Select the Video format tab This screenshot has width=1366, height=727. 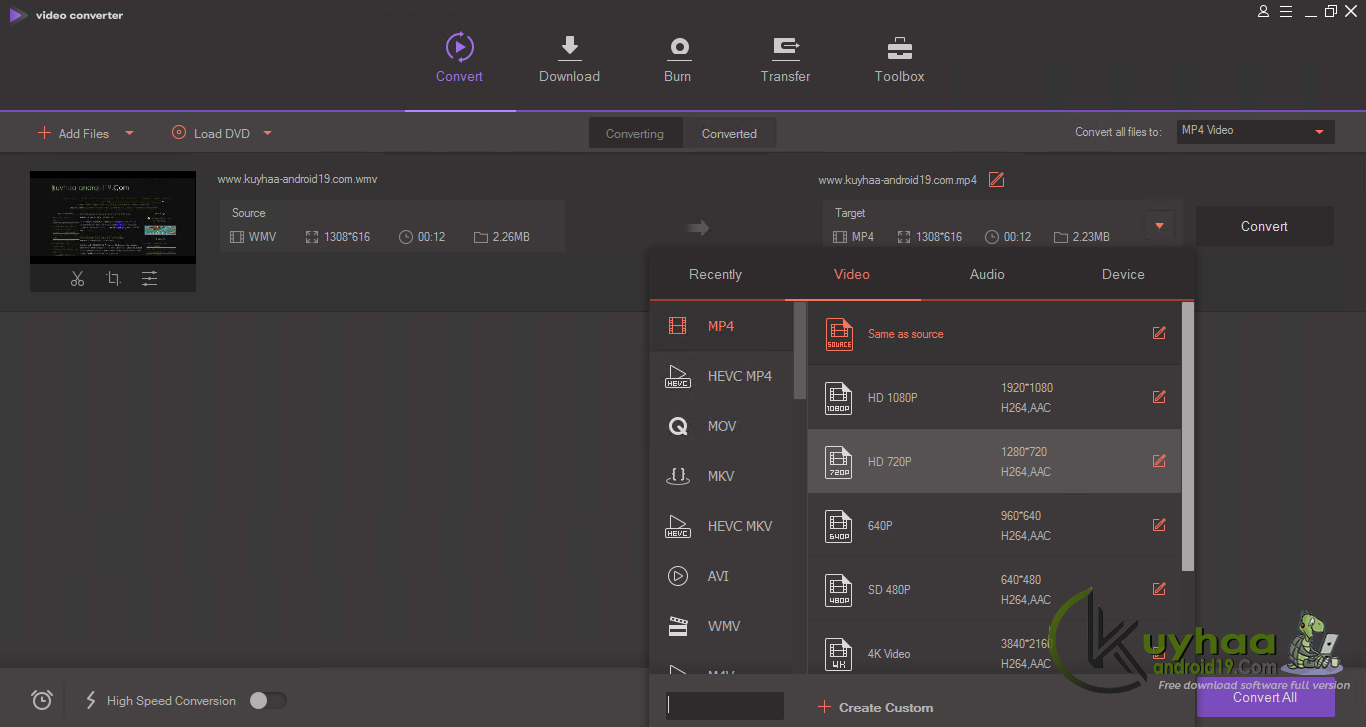pyautogui.click(x=852, y=274)
